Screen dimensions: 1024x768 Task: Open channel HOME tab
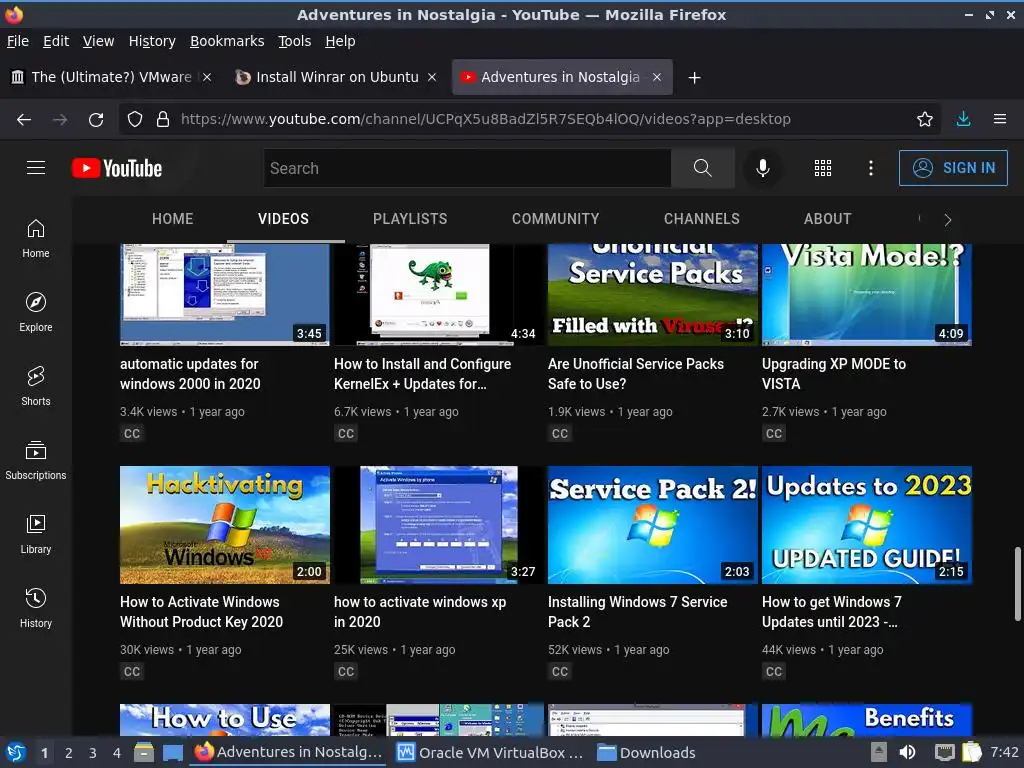(x=172, y=219)
